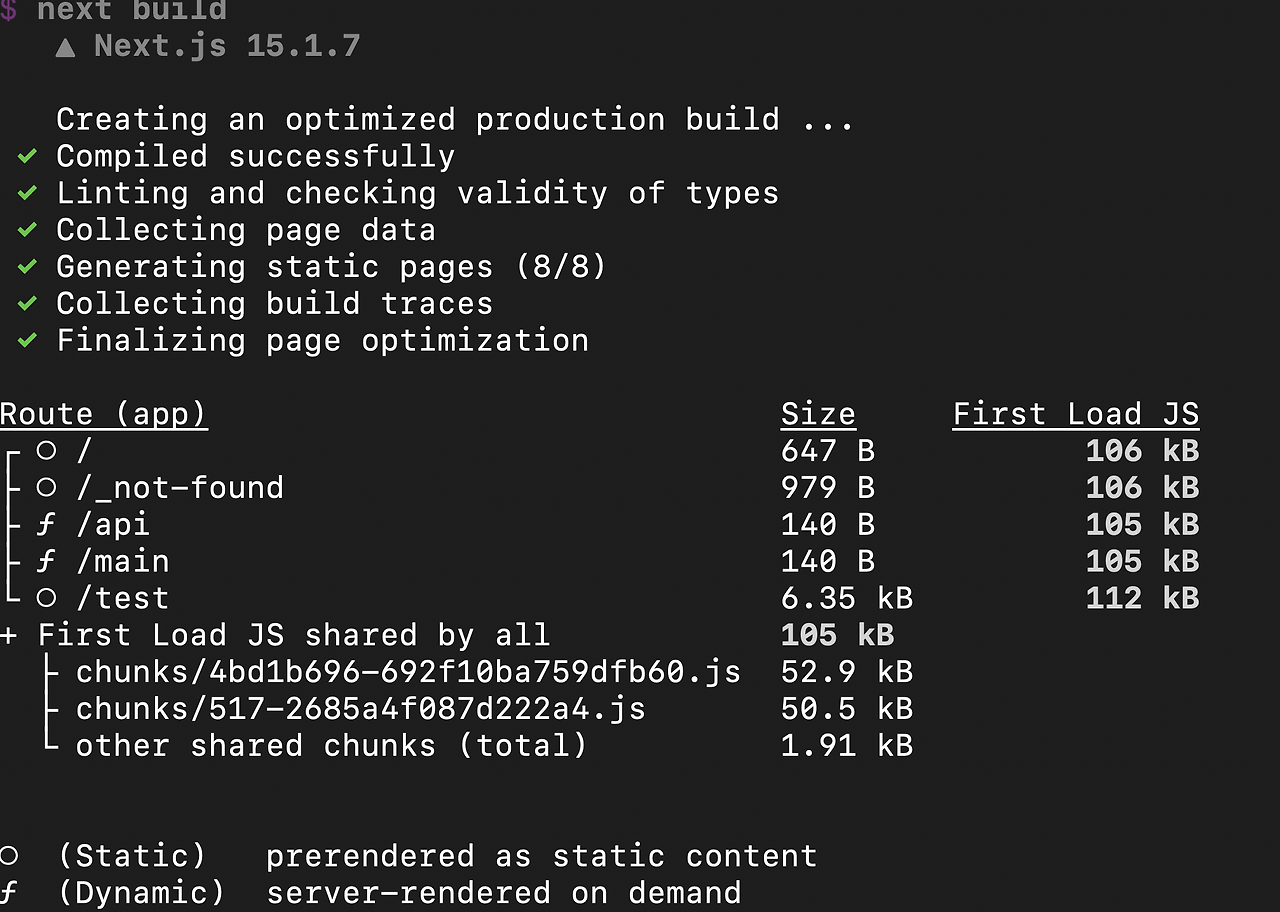The height and width of the screenshot is (912, 1280).
Task: Click the dynamic ƒ symbol beside /api
Action: [46, 525]
